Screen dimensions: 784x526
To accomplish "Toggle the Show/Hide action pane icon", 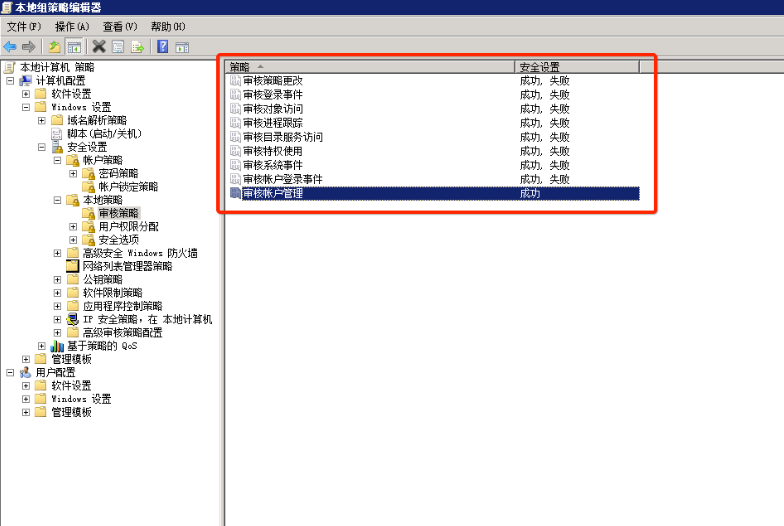I will click(181, 46).
